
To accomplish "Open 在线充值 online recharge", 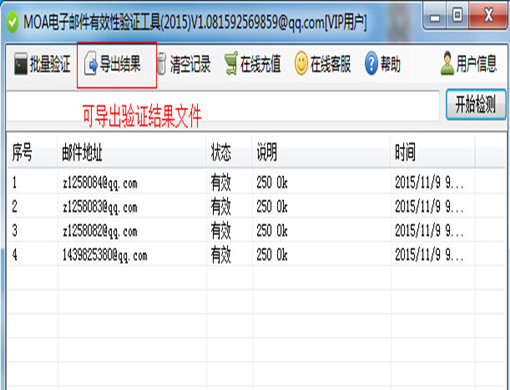I will click(x=252, y=63).
